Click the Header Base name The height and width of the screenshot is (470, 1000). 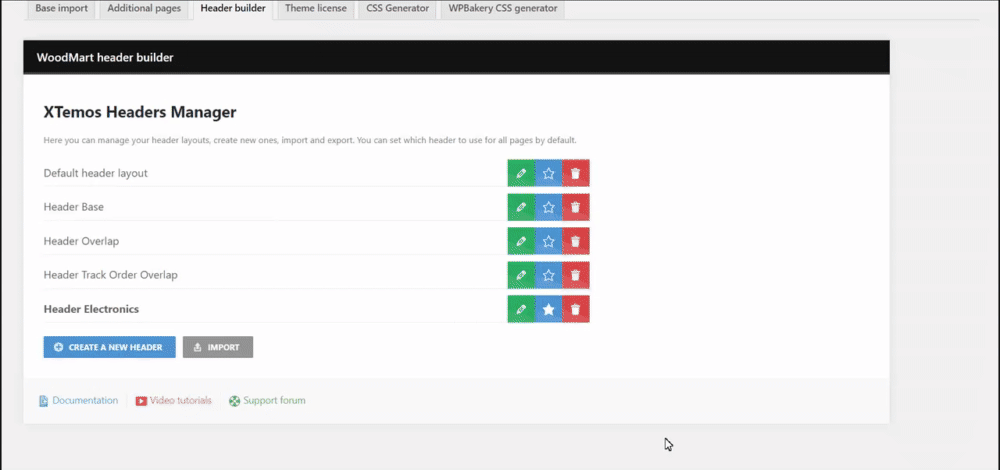(73, 207)
